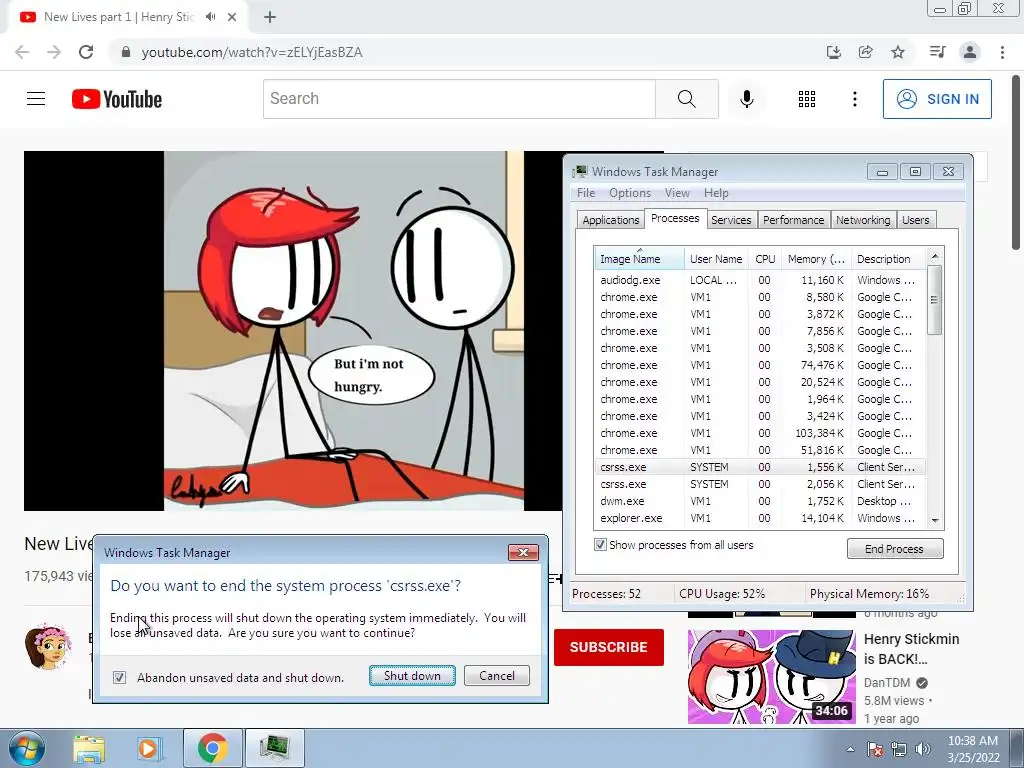The image size is (1024, 768).
Task: Switch to the Services tab
Action: pyautogui.click(x=731, y=220)
